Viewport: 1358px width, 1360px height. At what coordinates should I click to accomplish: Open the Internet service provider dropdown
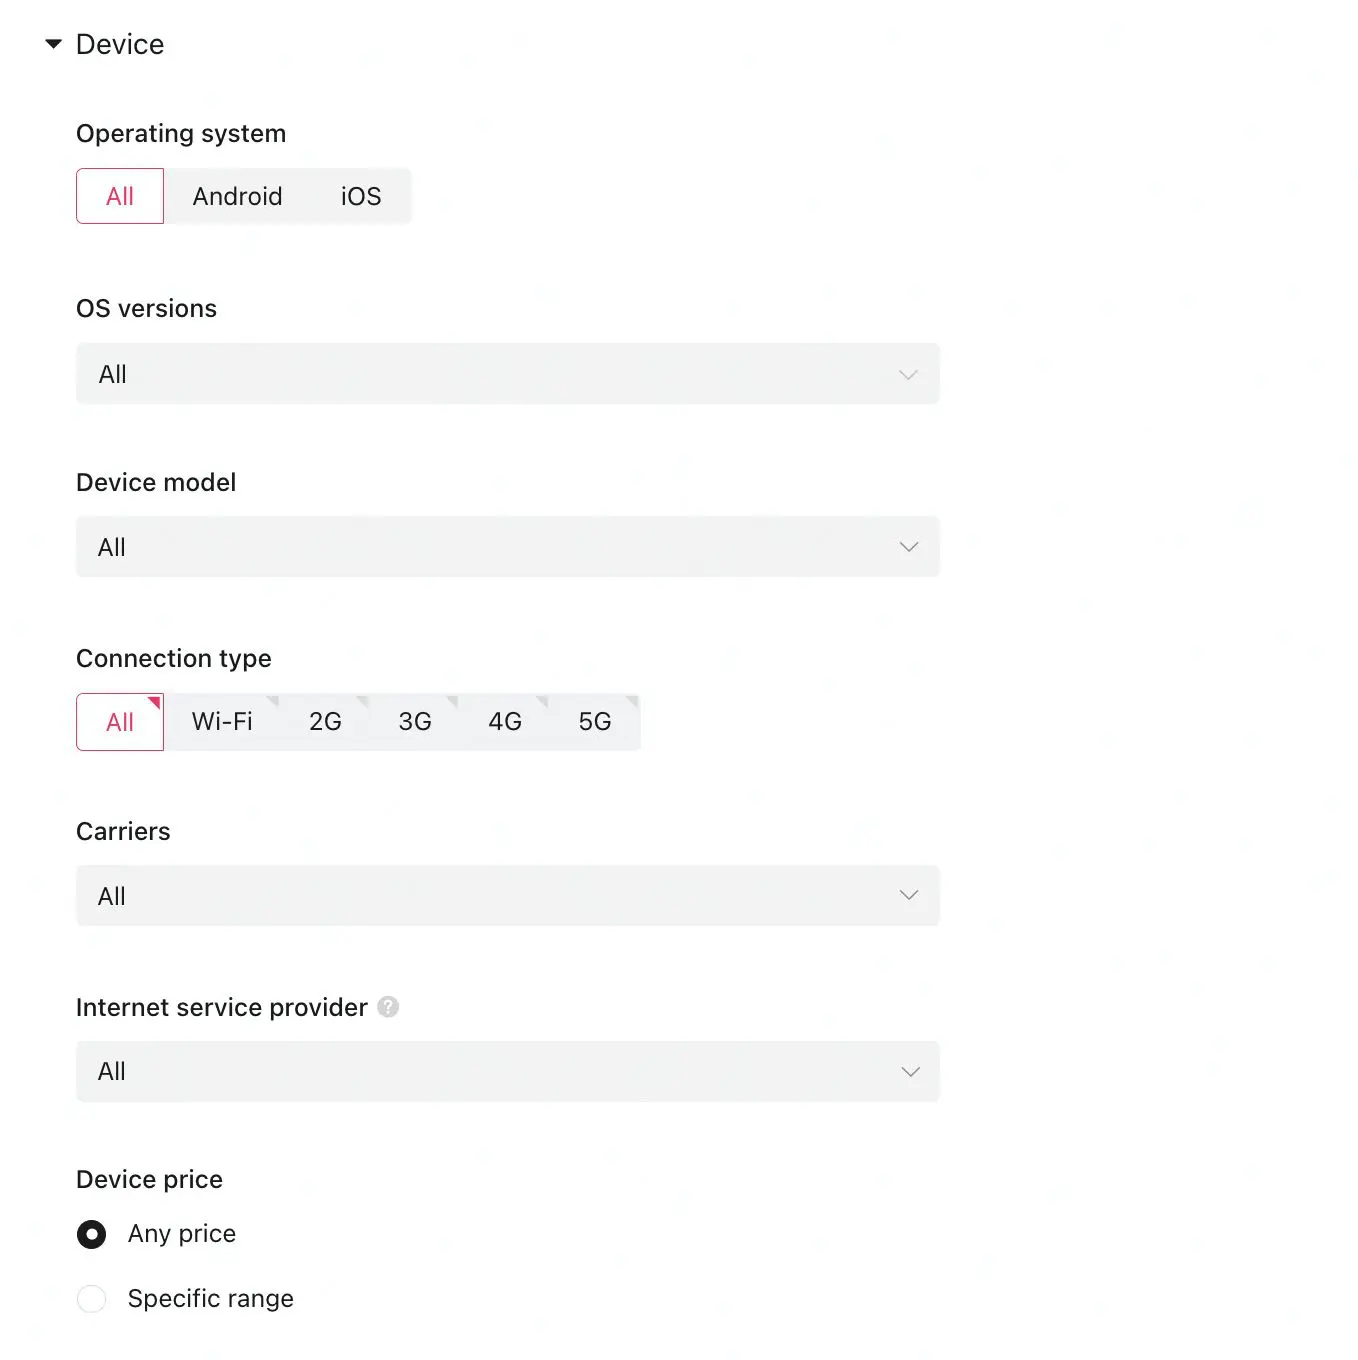point(508,1071)
